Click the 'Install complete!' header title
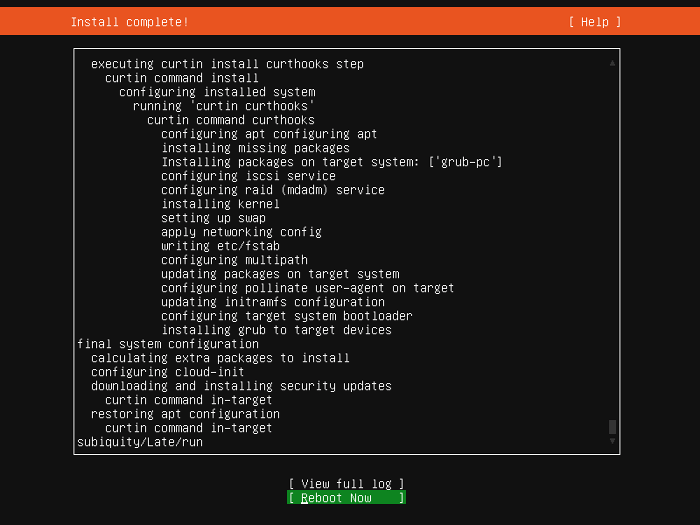 tap(129, 22)
